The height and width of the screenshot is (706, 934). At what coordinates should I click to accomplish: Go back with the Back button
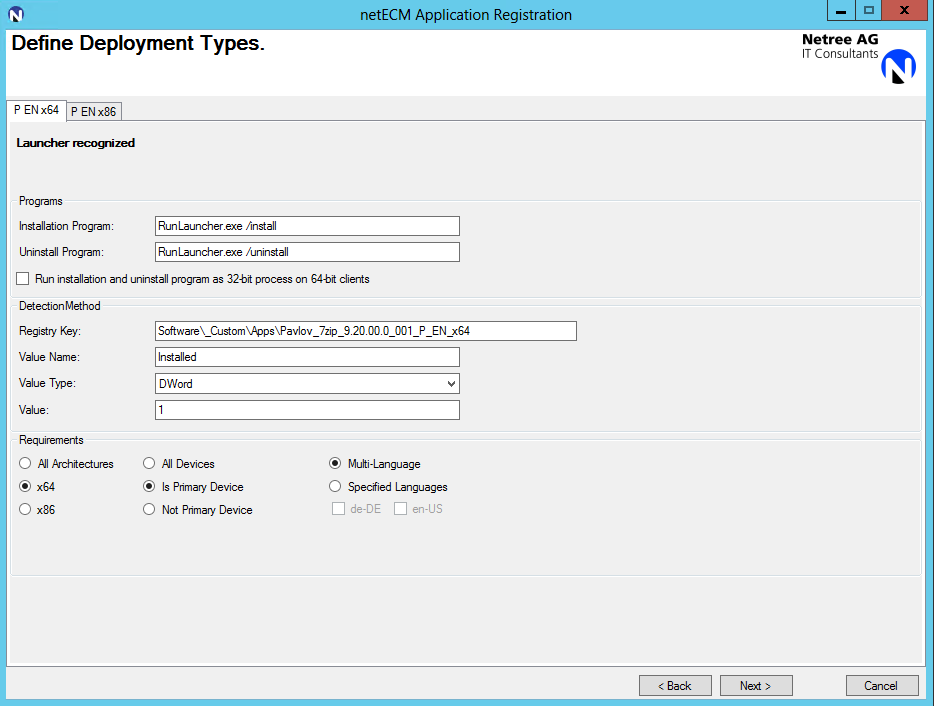pos(675,686)
